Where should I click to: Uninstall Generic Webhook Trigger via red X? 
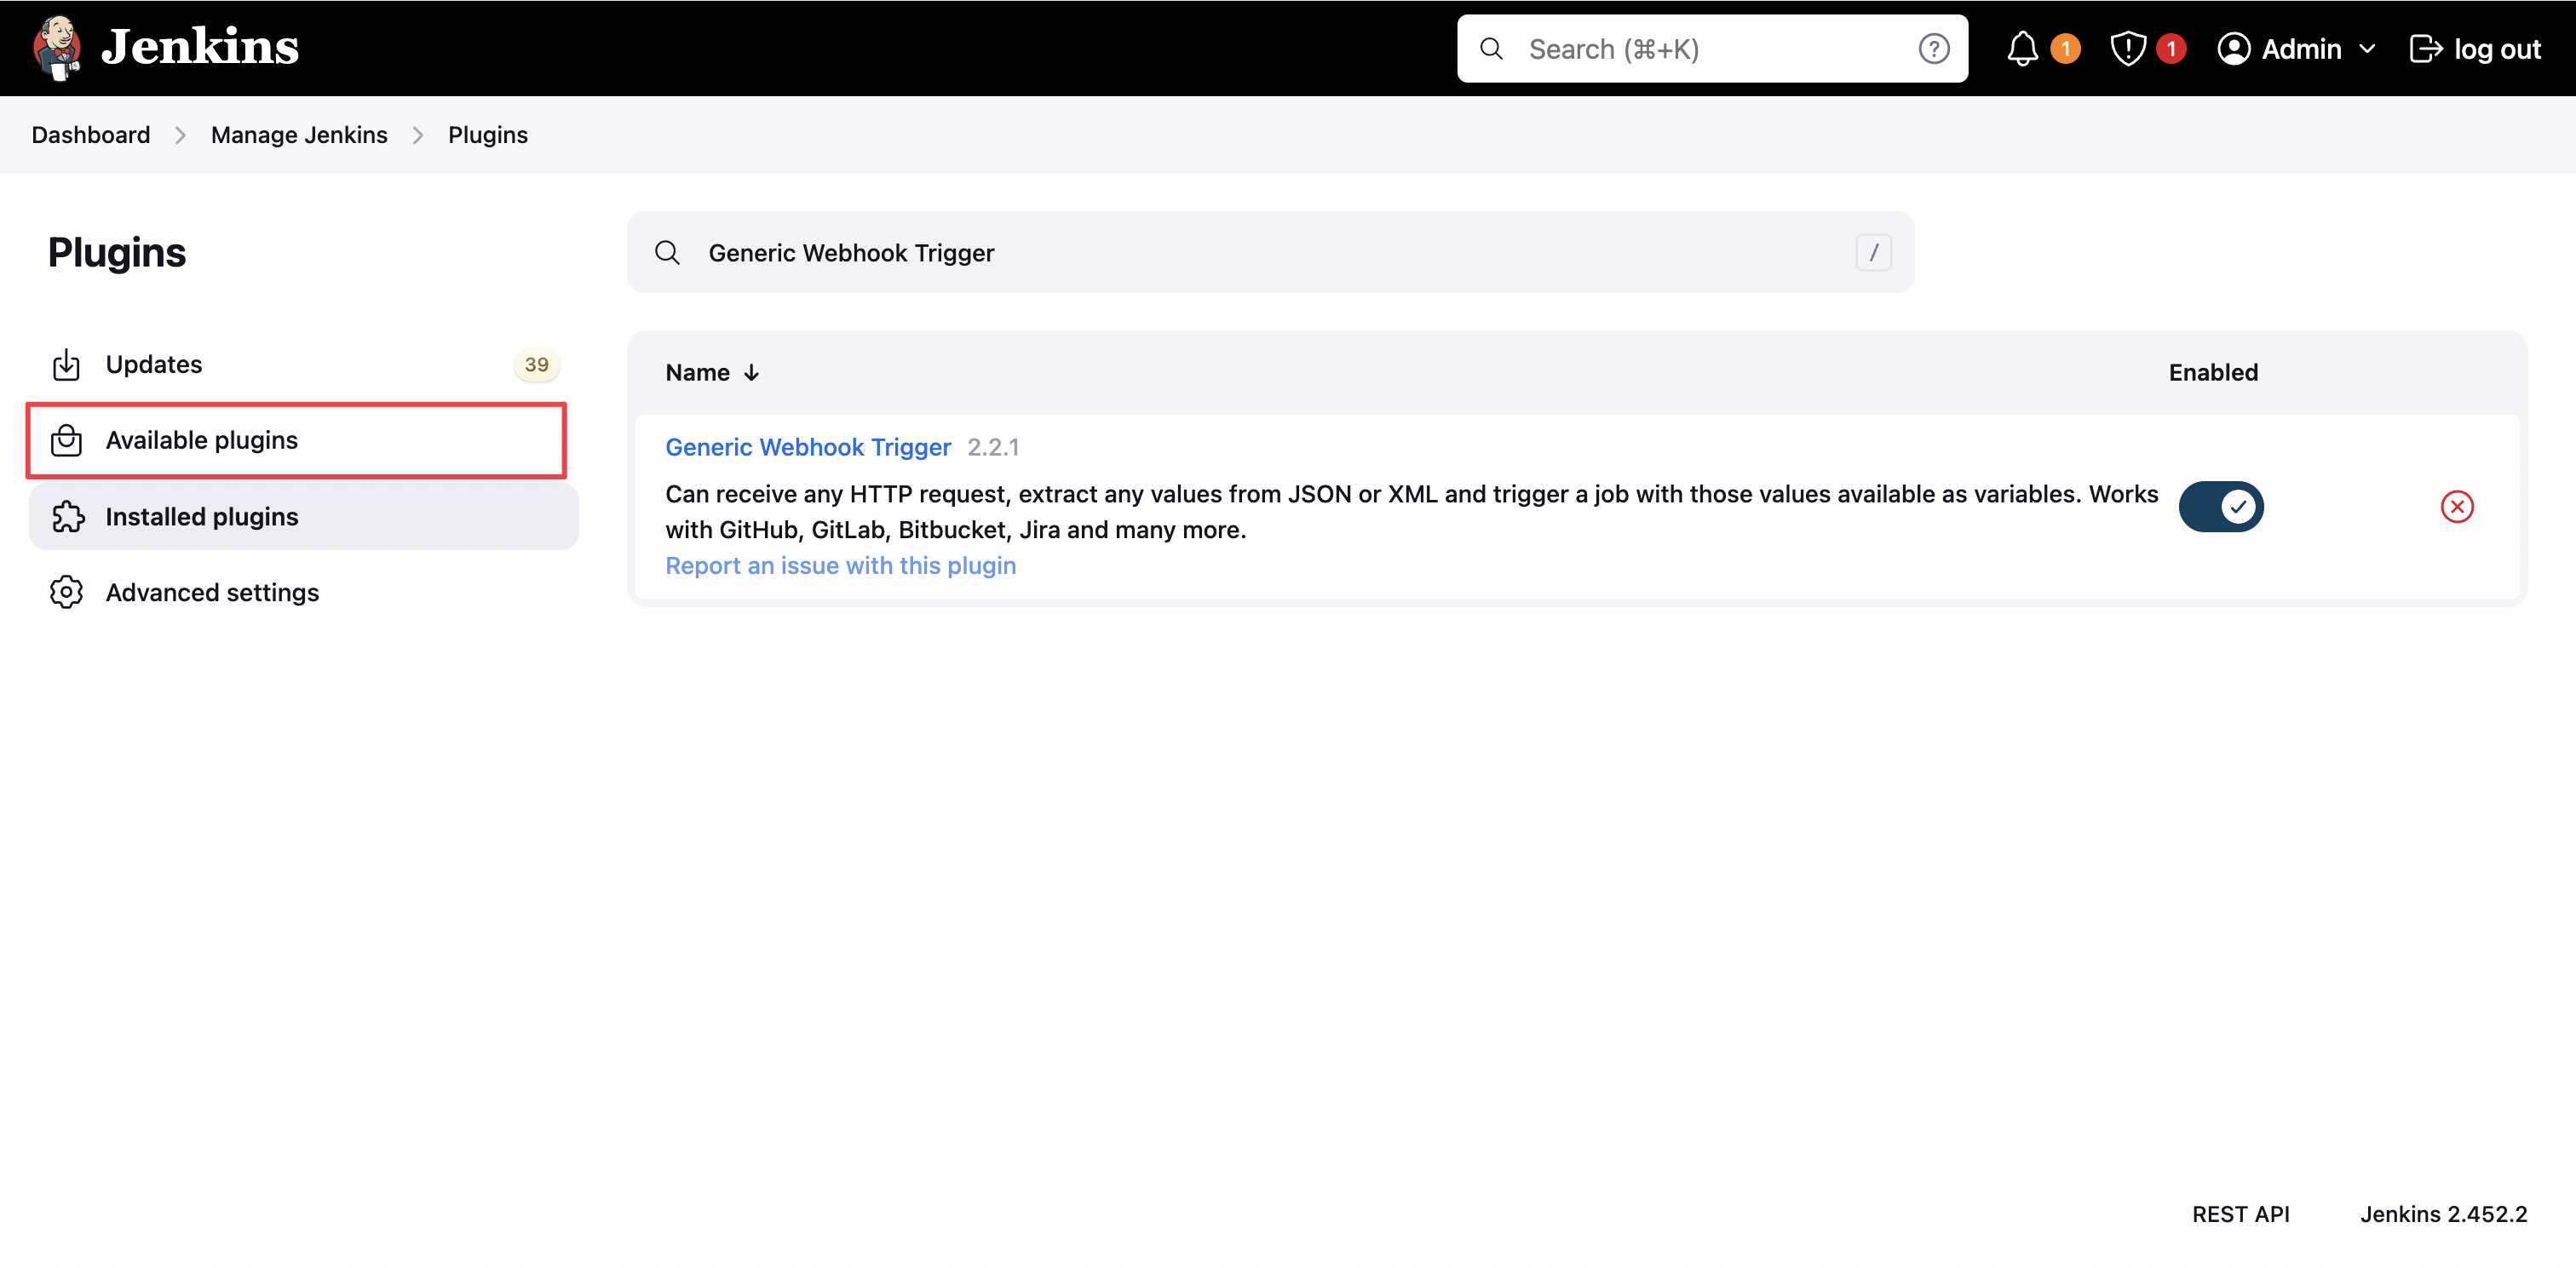(x=2456, y=506)
